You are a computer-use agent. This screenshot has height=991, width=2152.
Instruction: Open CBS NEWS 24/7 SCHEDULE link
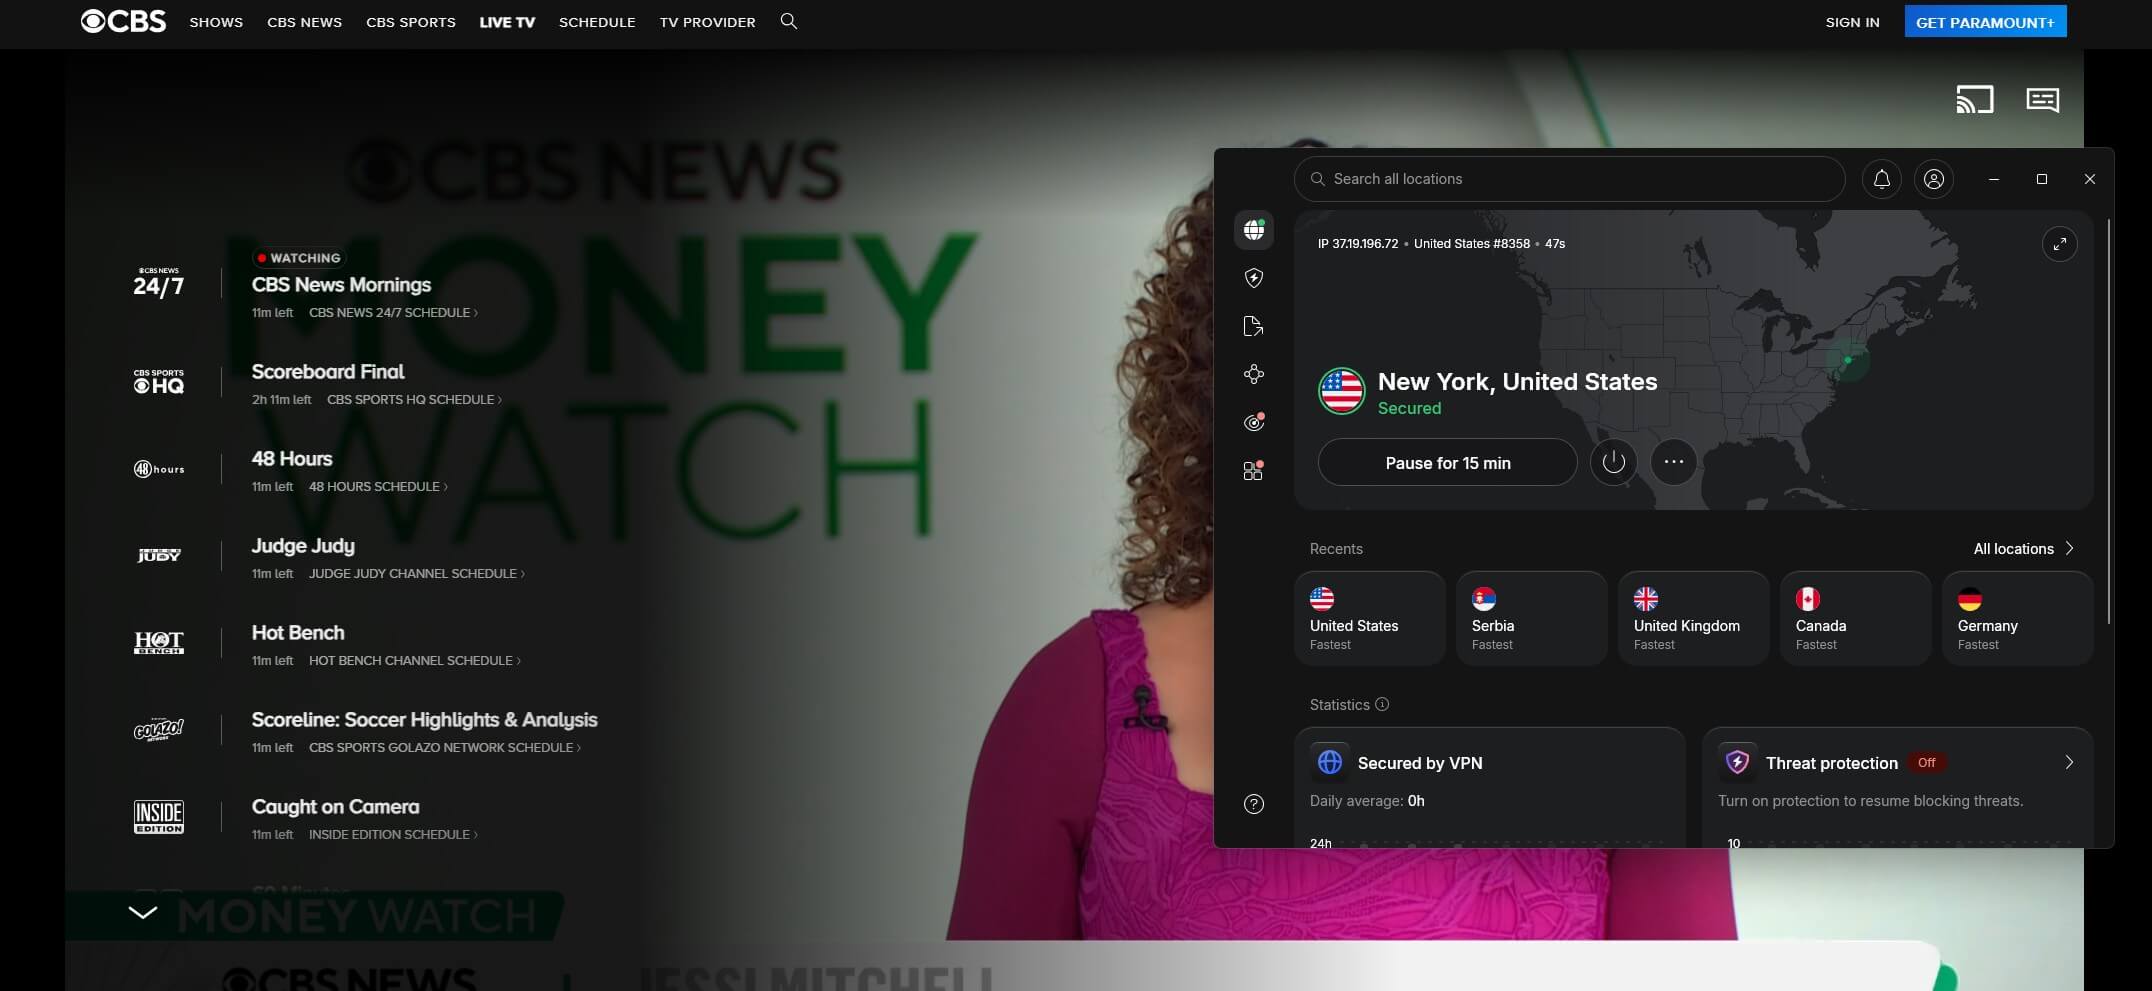393,313
